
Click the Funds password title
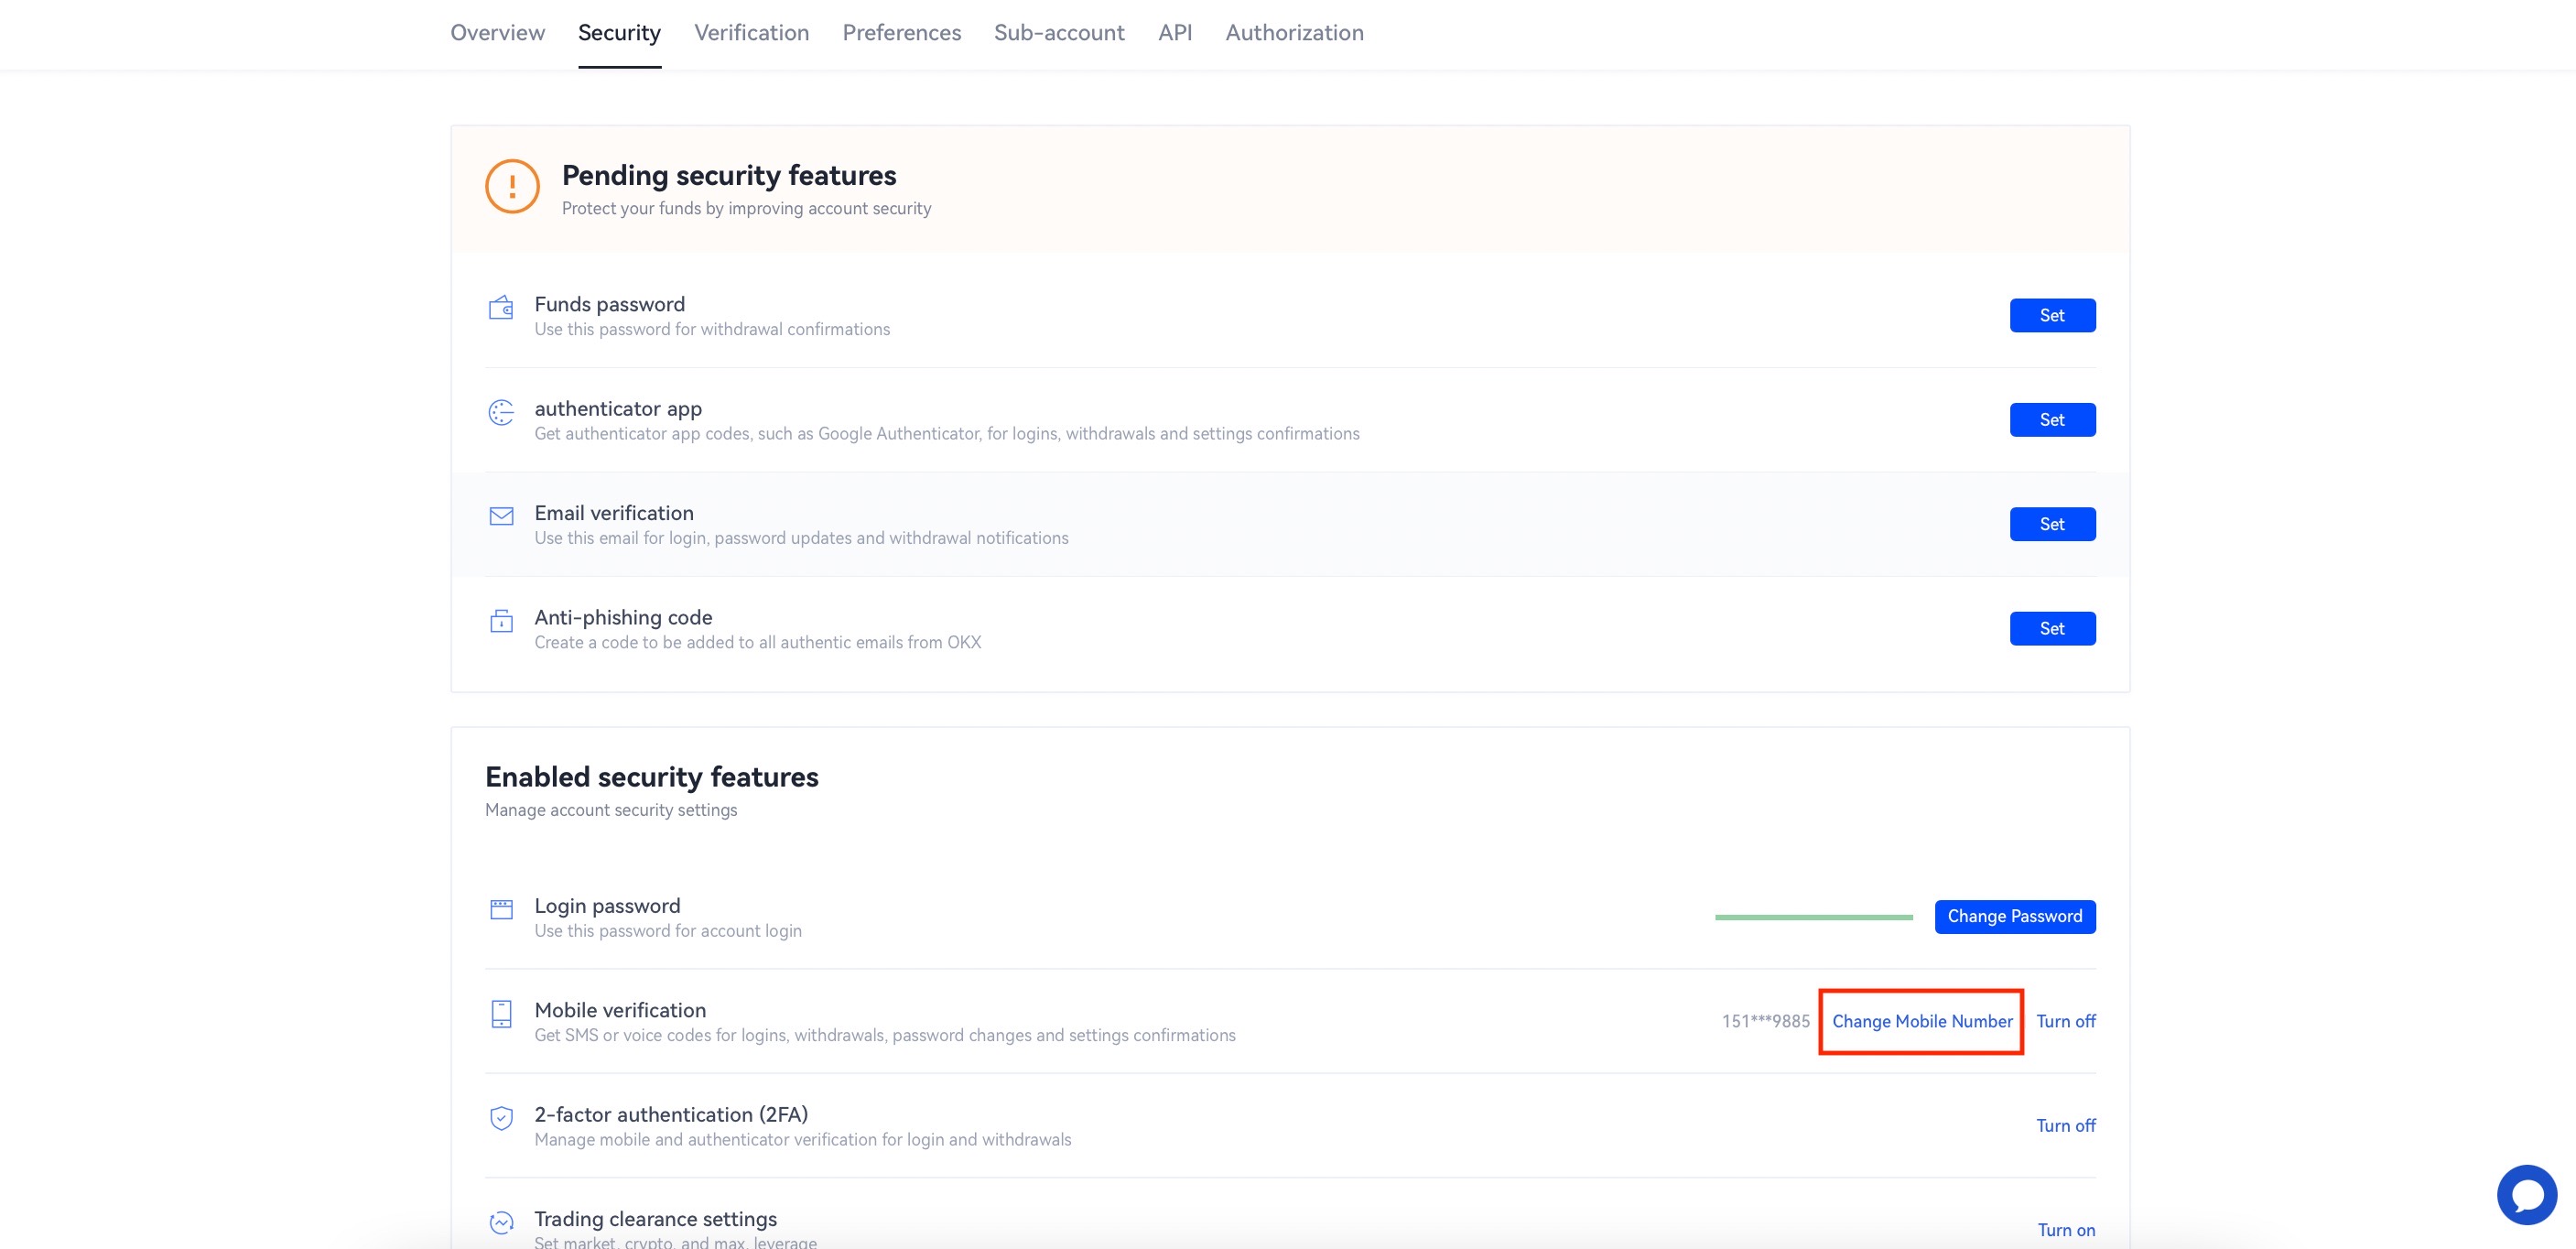point(609,304)
